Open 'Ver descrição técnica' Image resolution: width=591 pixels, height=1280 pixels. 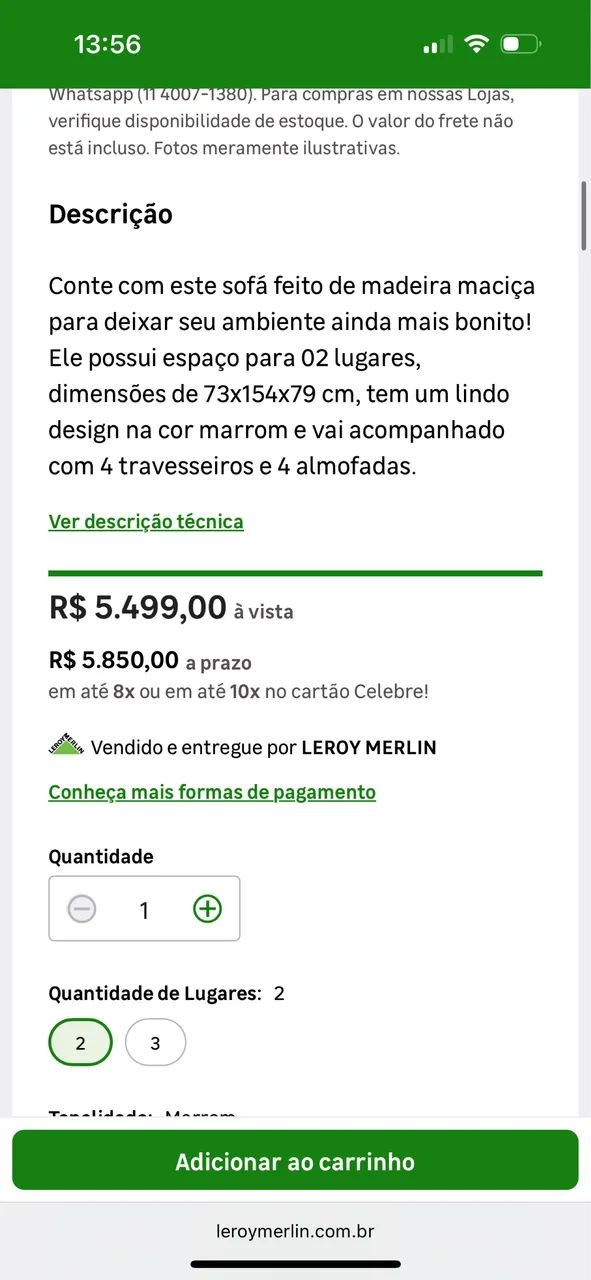pyautogui.click(x=145, y=521)
